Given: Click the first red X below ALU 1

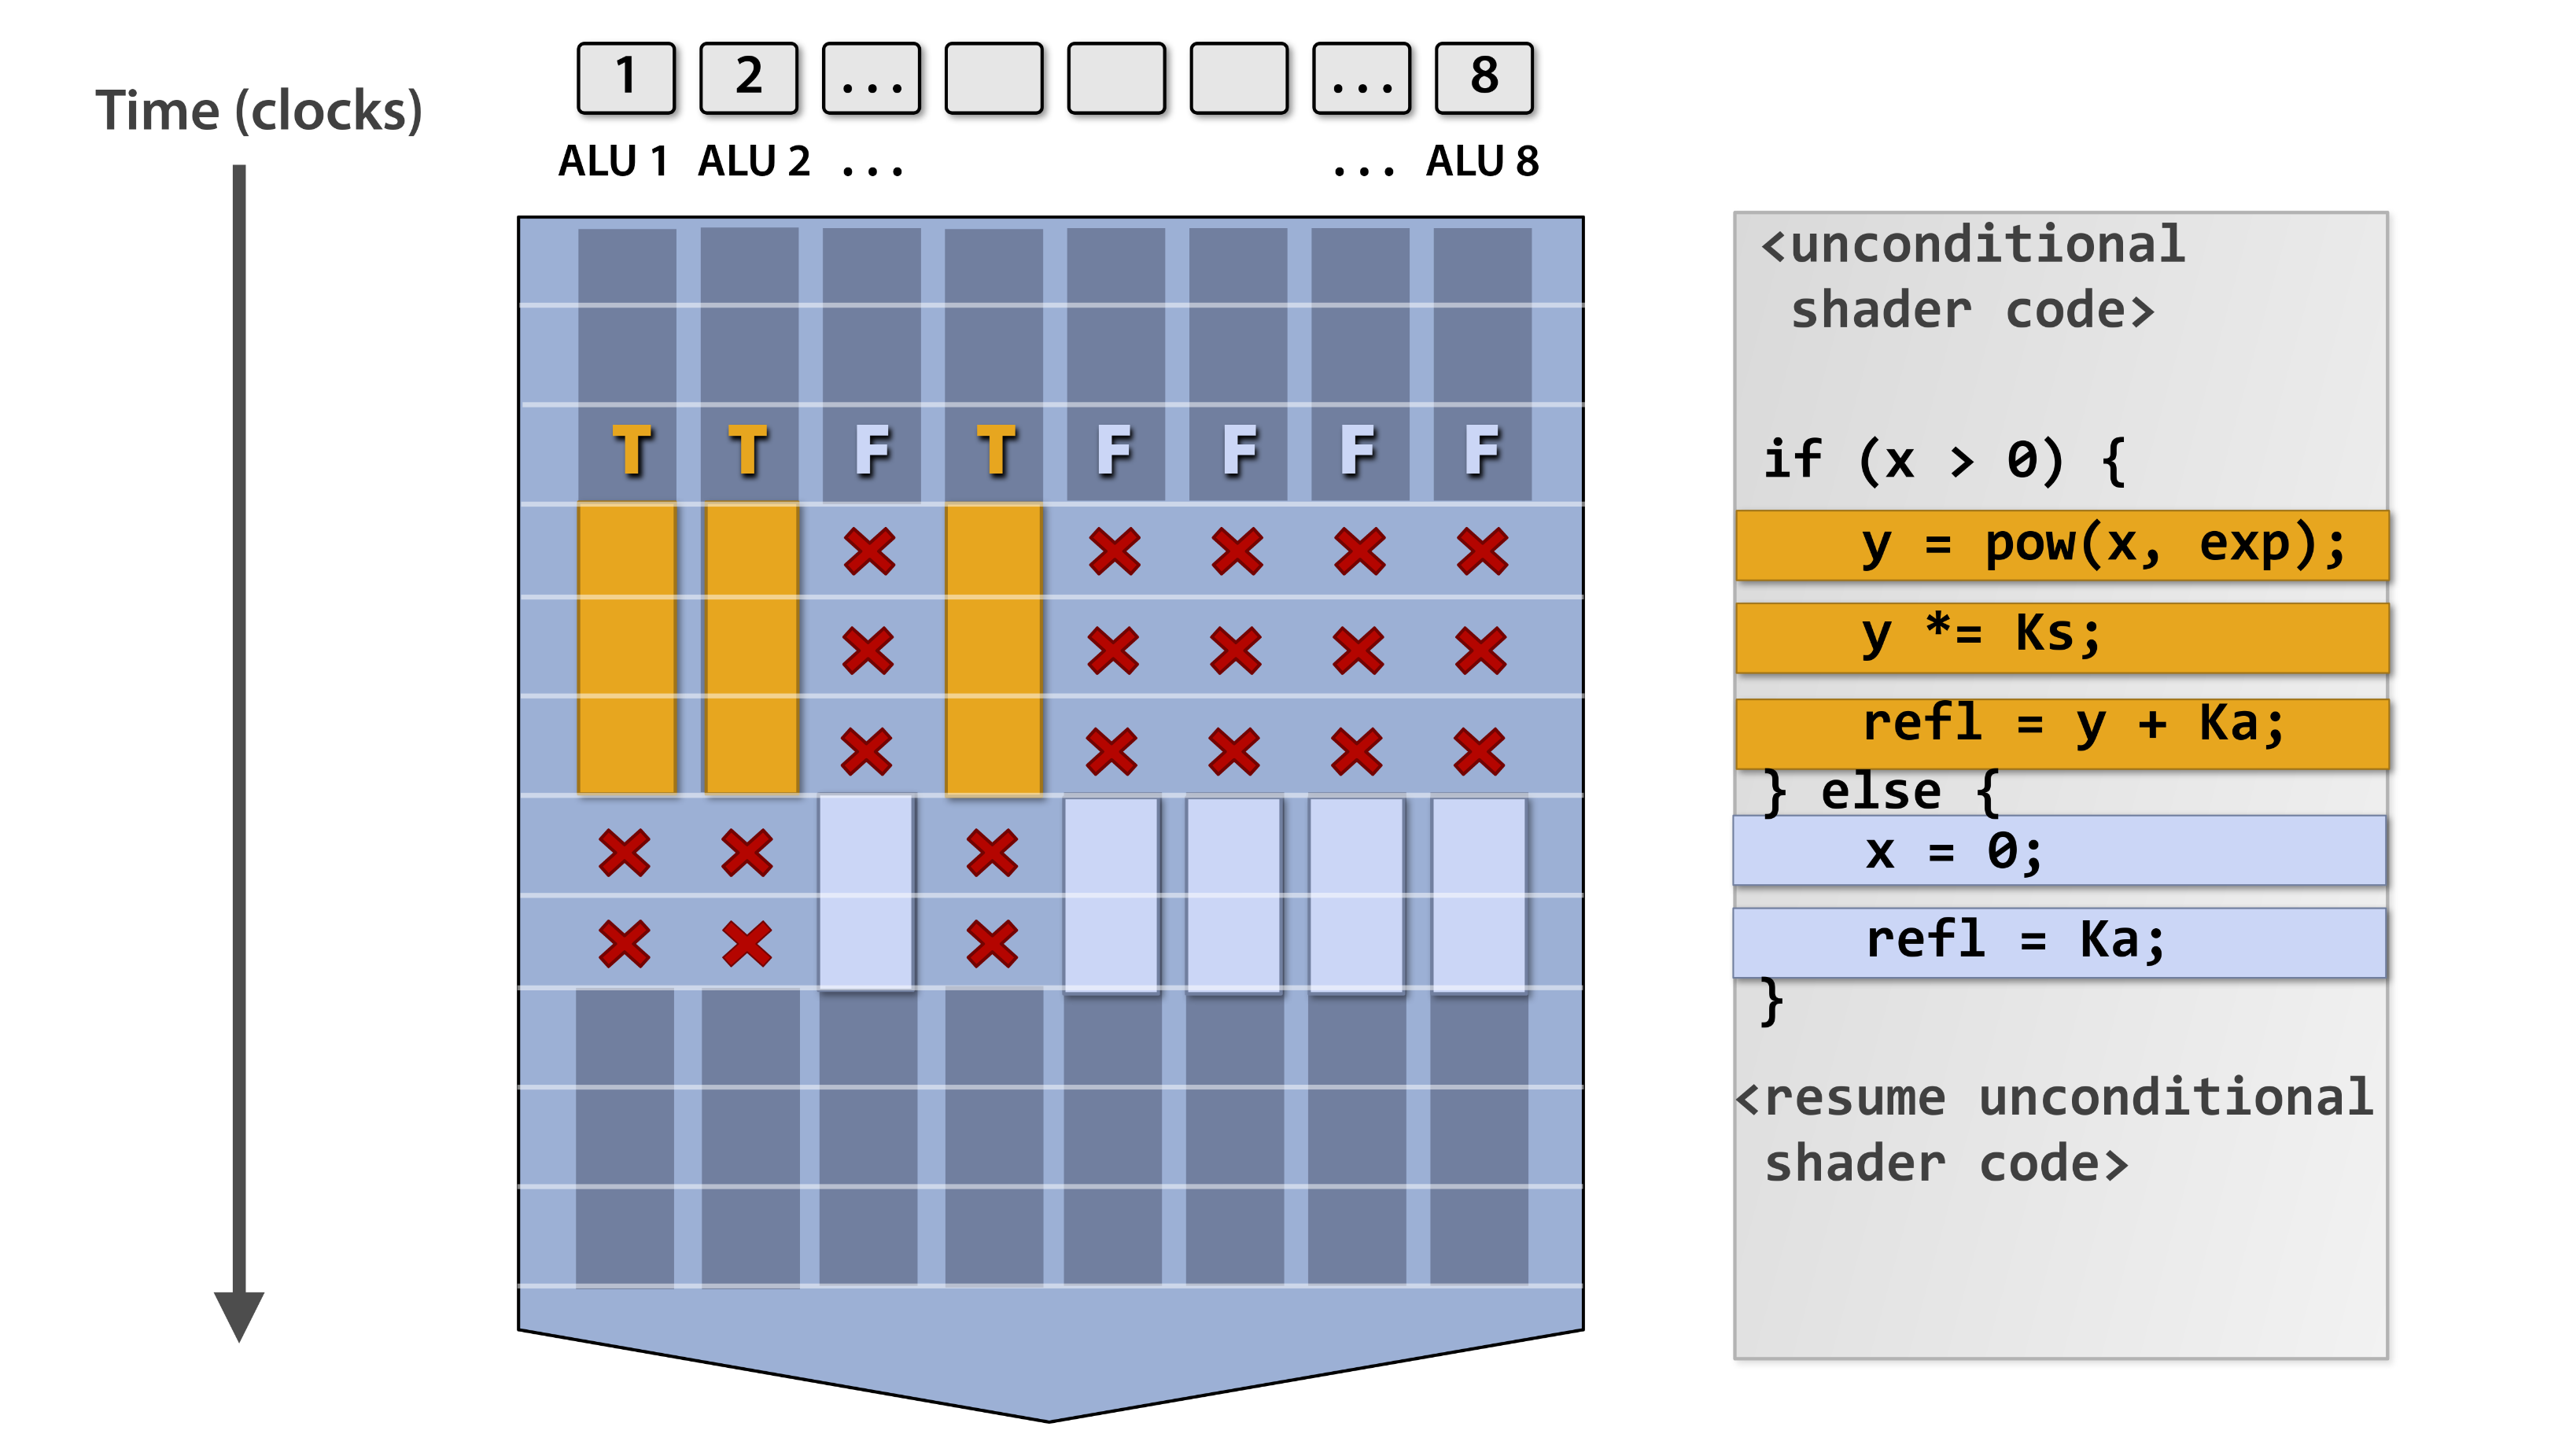Looking at the screenshot, I should pos(624,853).
